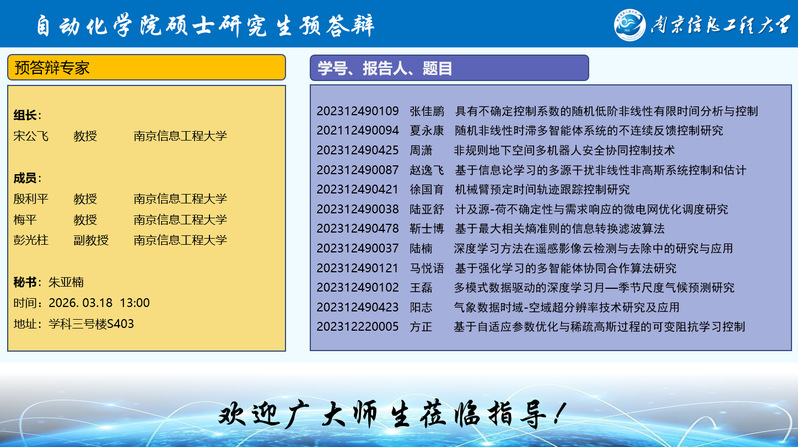
Task: Select the 预答辩专家 orange header tab
Action: pyautogui.click(x=146, y=68)
